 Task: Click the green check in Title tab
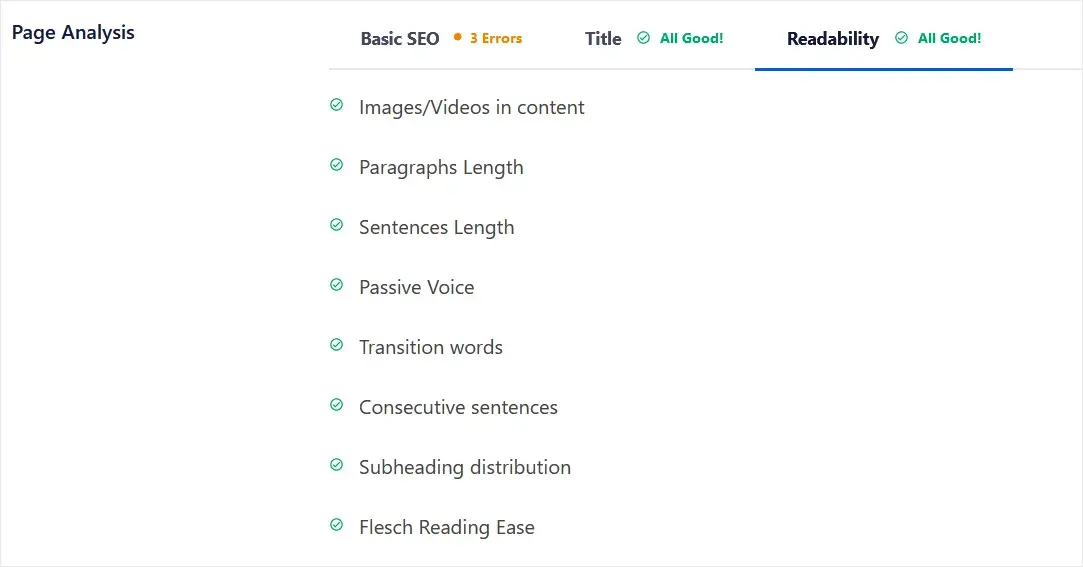[x=643, y=38]
